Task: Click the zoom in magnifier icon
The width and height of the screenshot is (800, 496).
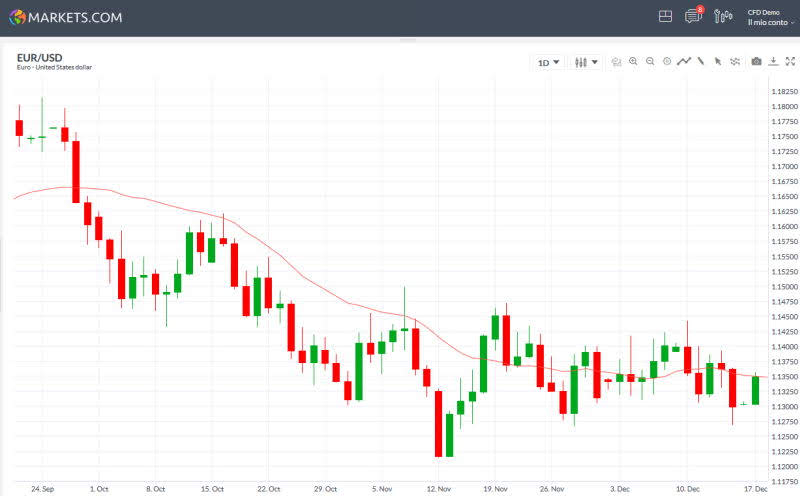Action: (633, 62)
